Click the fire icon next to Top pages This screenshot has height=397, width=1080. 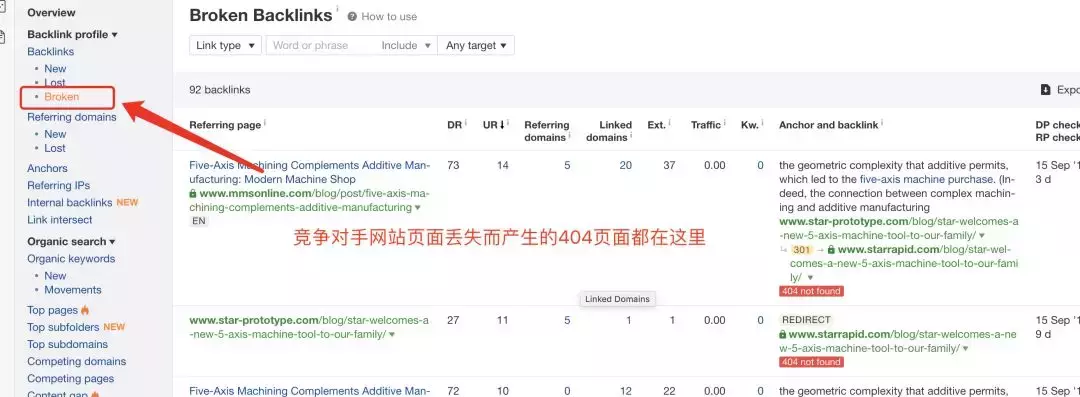pyautogui.click(x=85, y=310)
